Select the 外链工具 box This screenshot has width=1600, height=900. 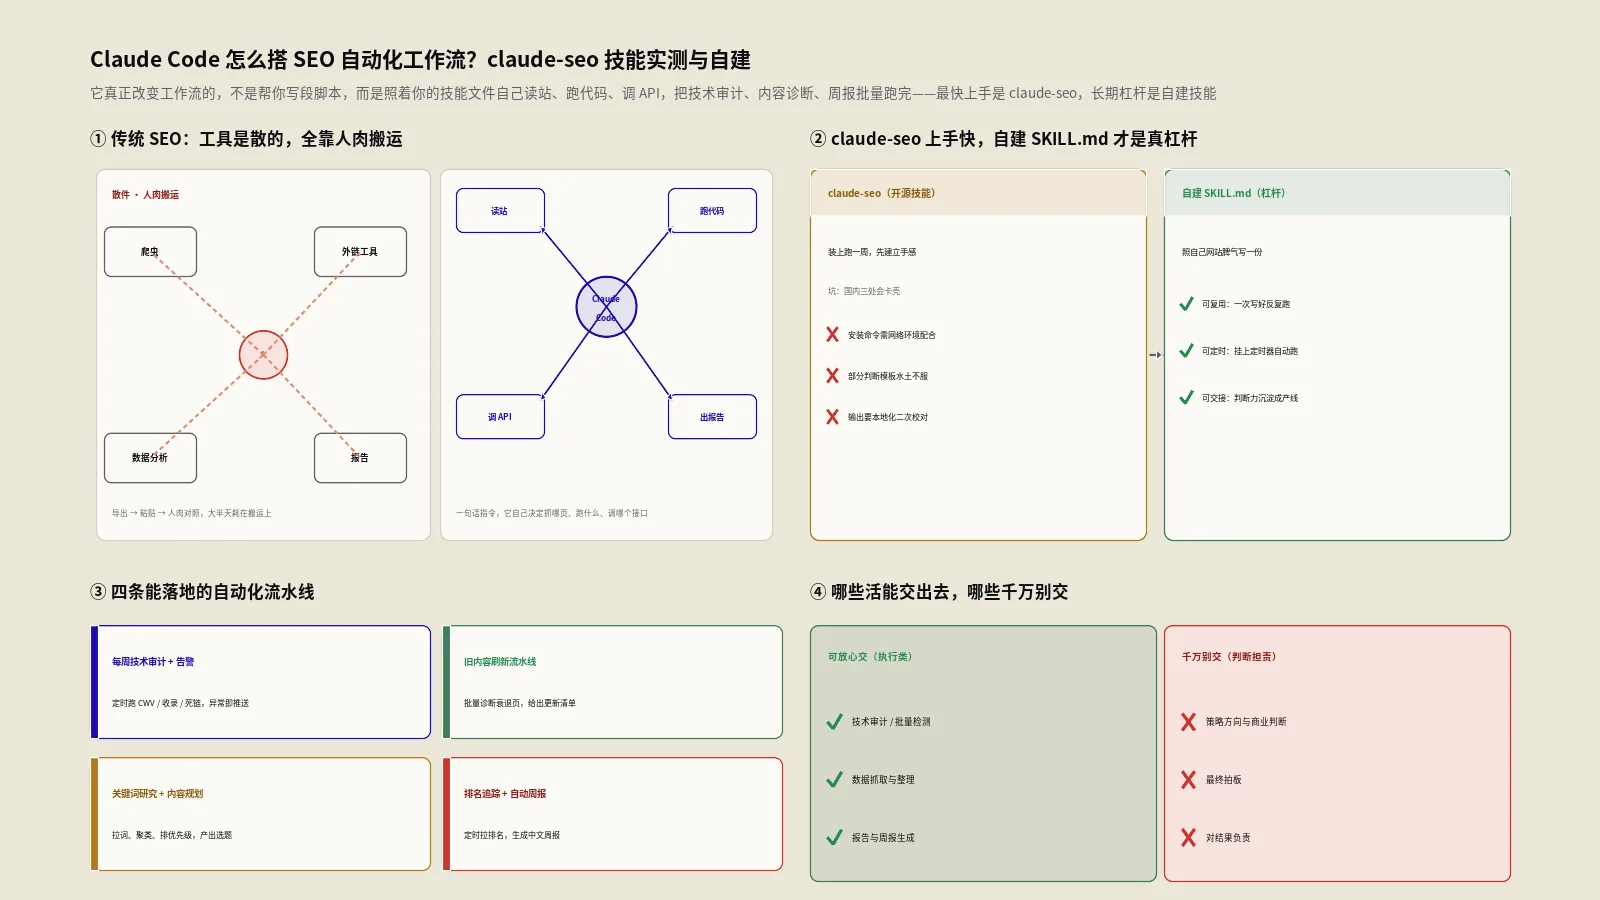[x=360, y=252]
